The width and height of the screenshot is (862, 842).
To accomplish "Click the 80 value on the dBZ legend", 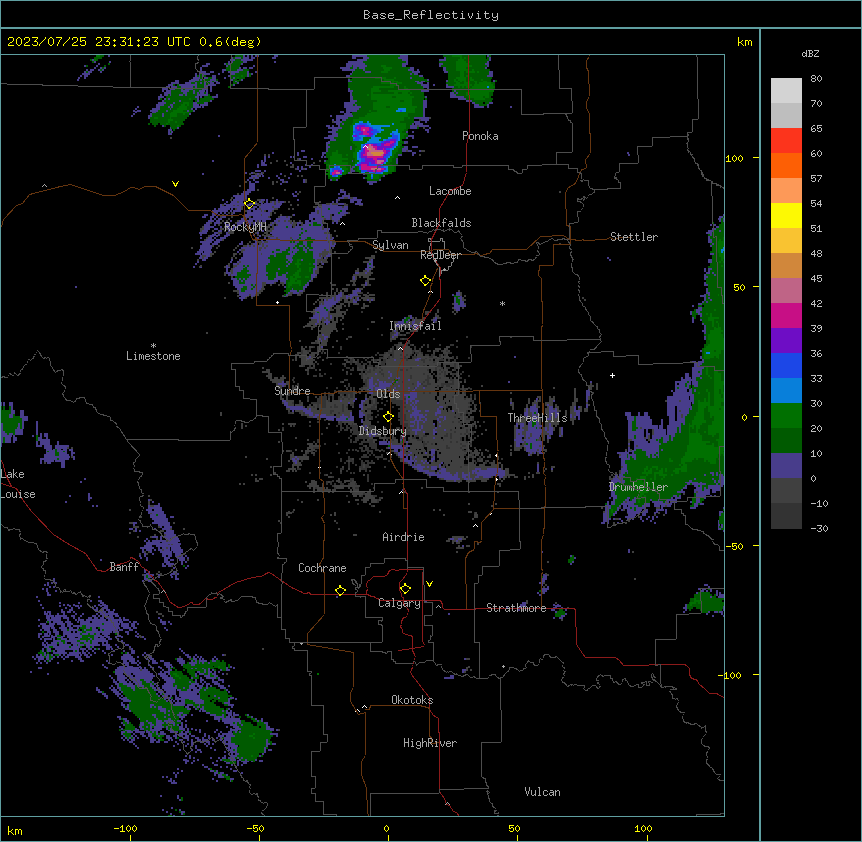I will [816, 79].
